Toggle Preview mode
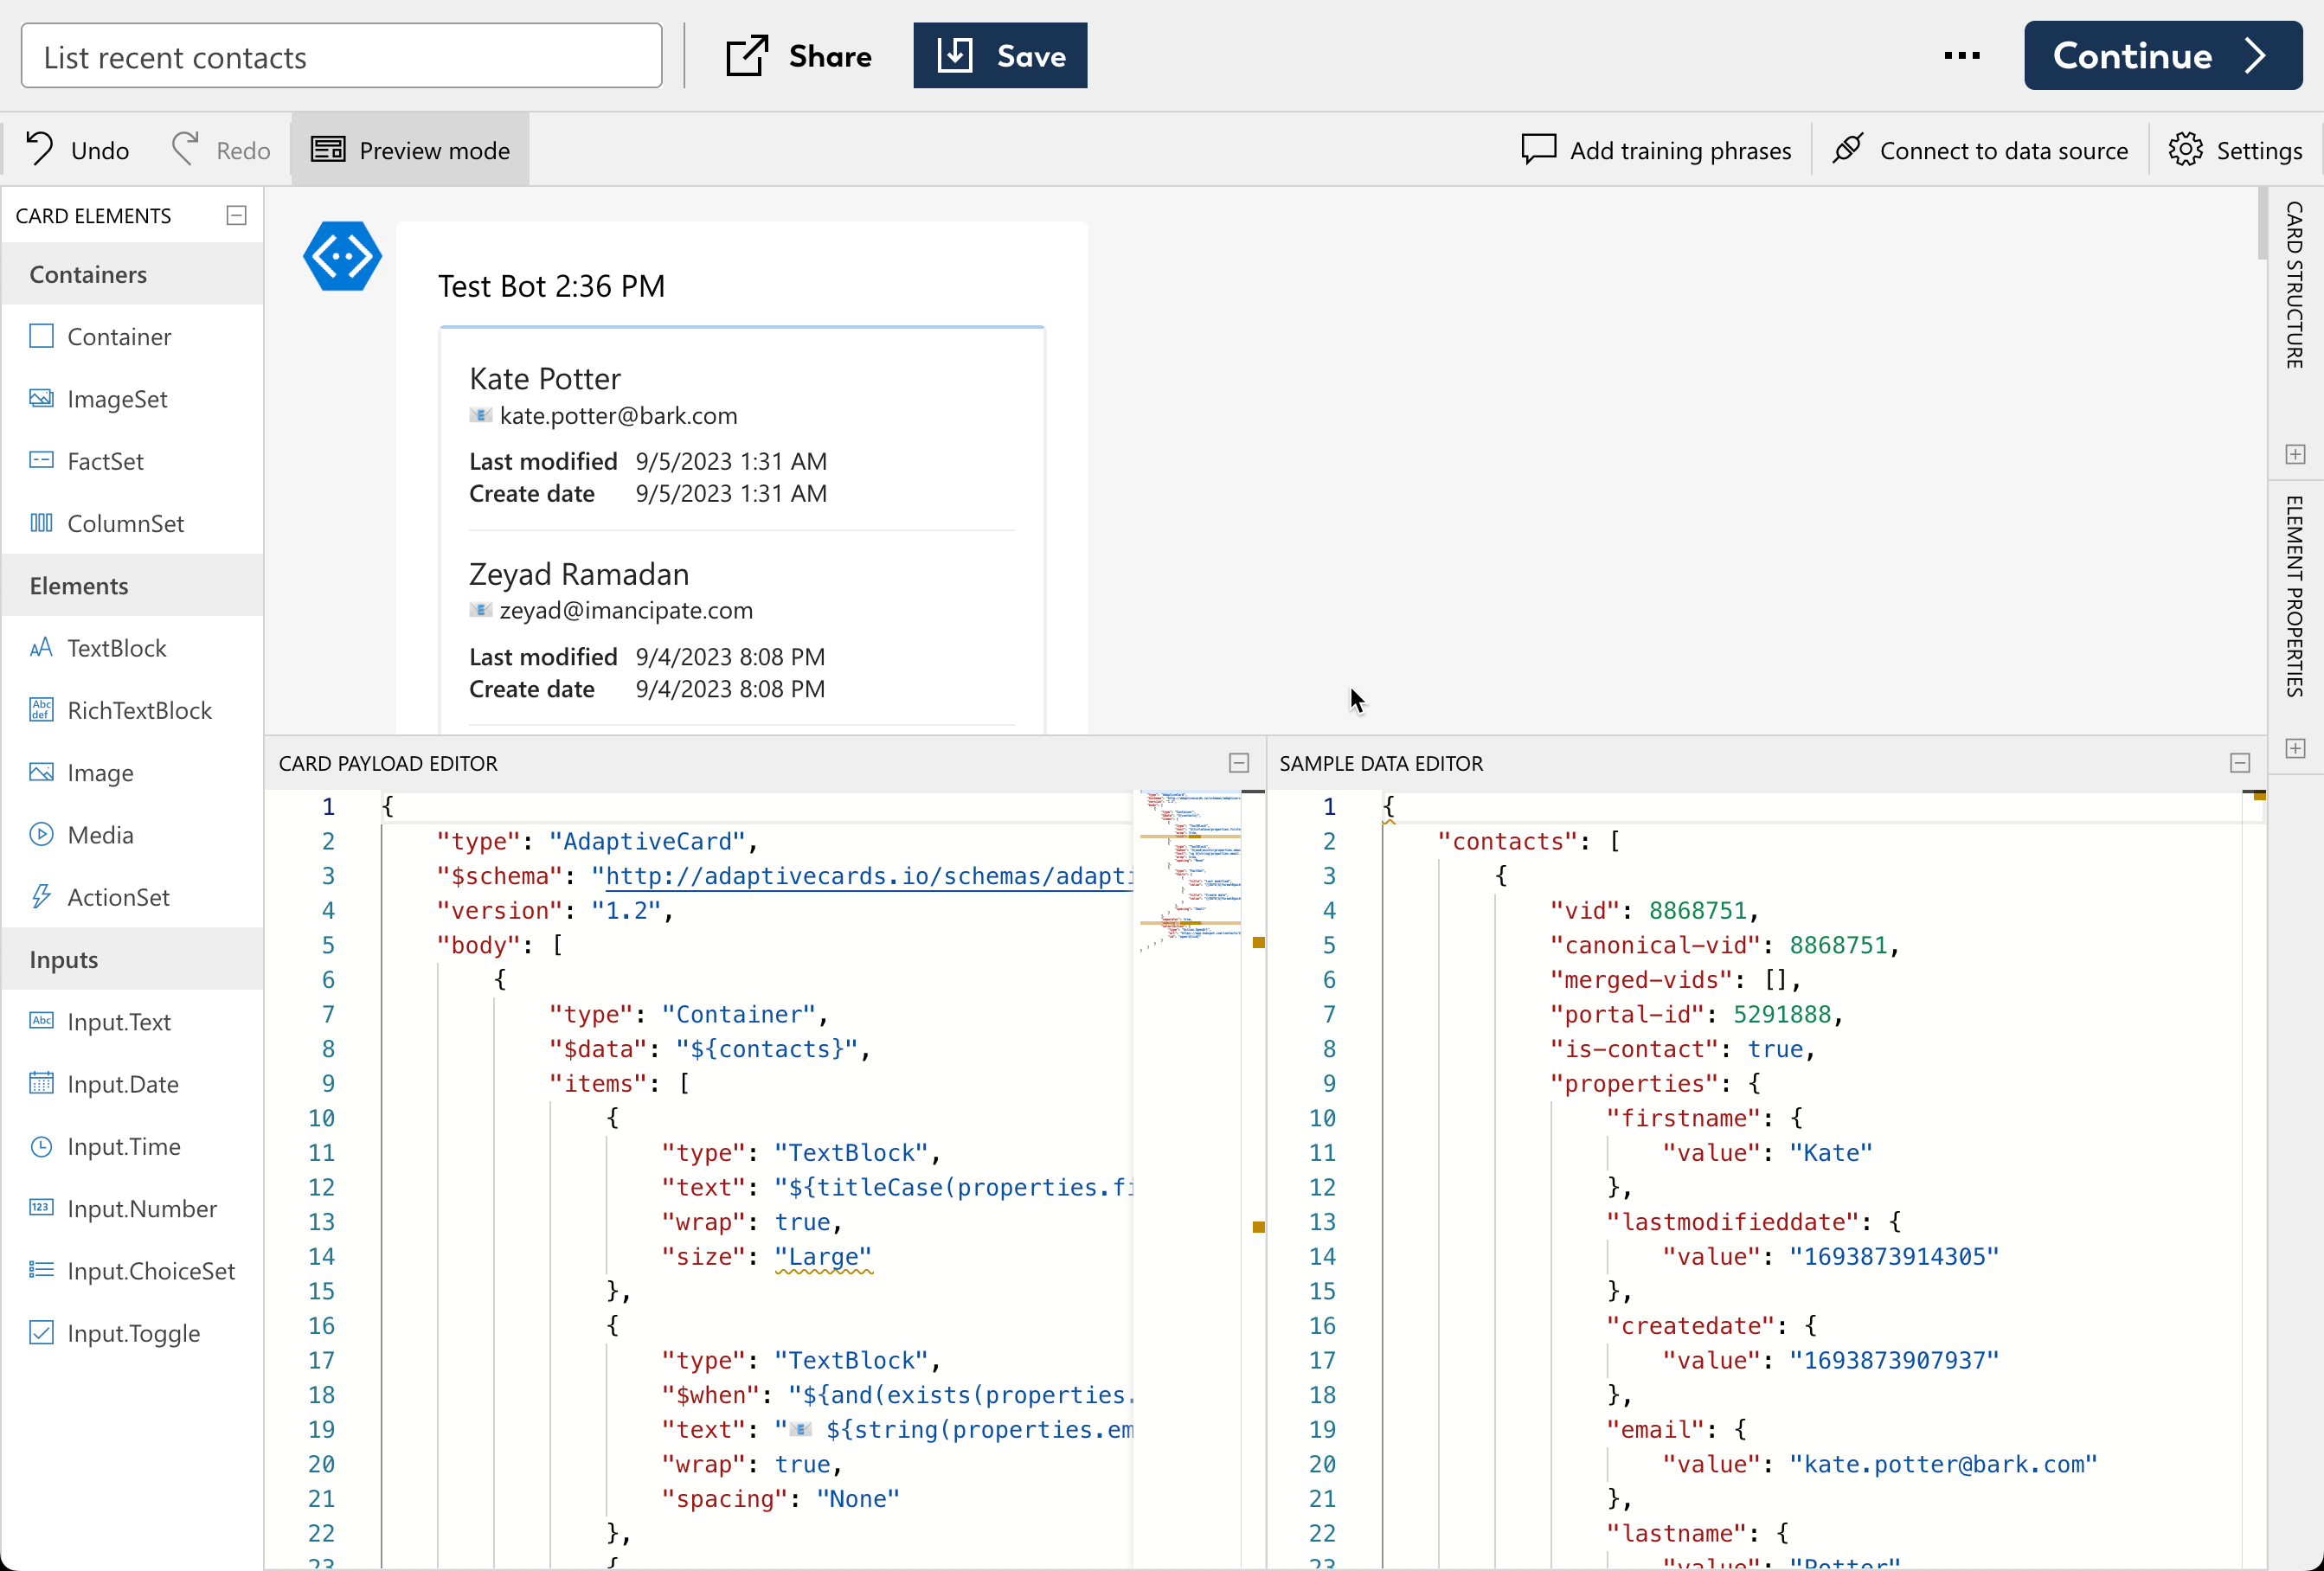Viewport: 2324px width, 1571px height. (x=410, y=150)
